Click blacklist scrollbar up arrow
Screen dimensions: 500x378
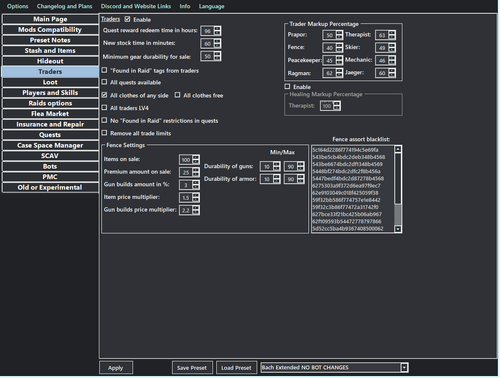pyautogui.click(x=398, y=149)
